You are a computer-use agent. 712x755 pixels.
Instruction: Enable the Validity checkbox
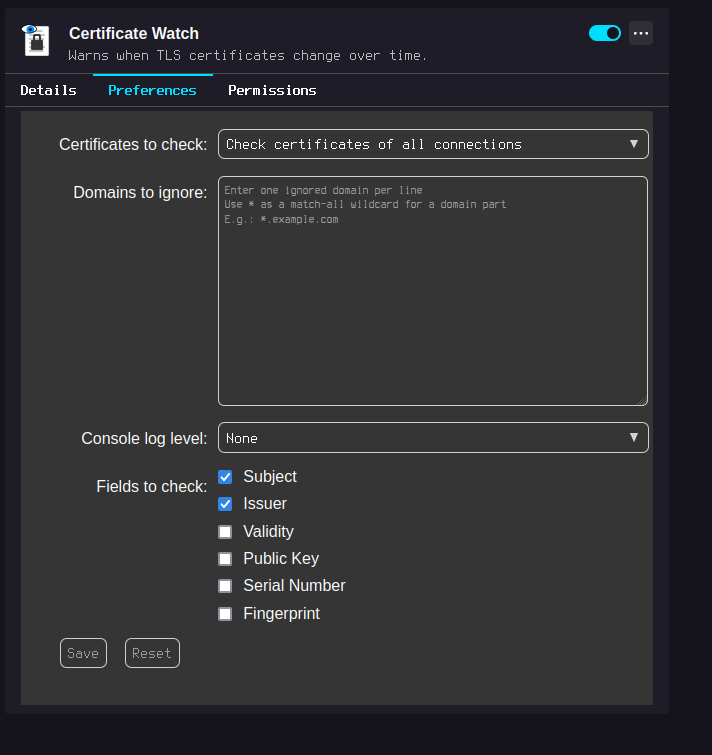(x=225, y=532)
